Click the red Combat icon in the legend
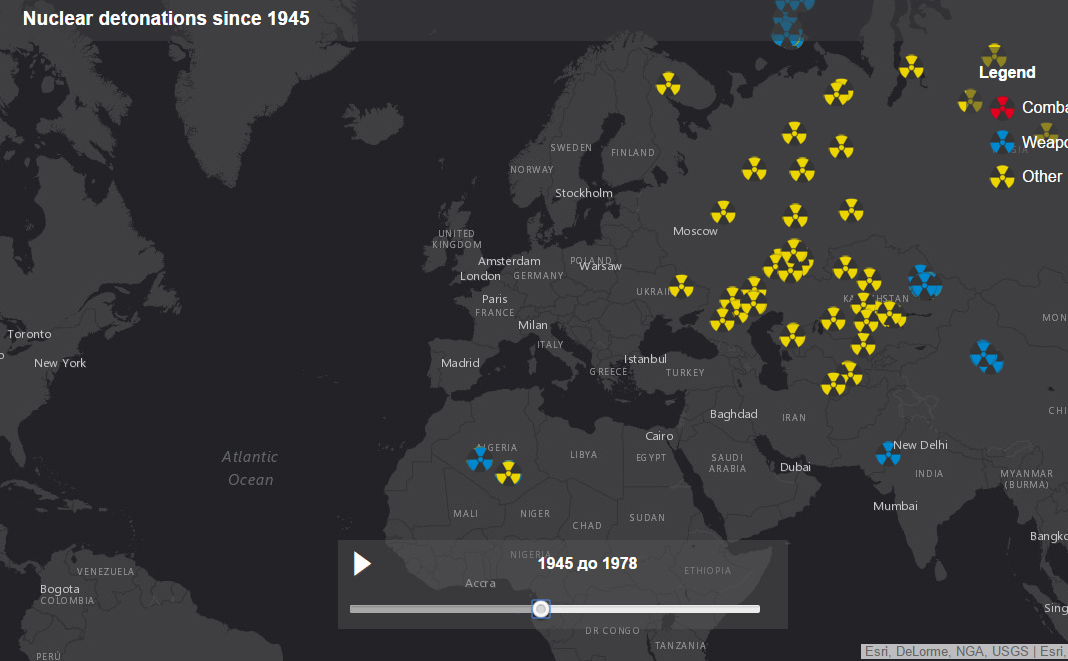1068x661 pixels. pyautogui.click(x=1002, y=108)
